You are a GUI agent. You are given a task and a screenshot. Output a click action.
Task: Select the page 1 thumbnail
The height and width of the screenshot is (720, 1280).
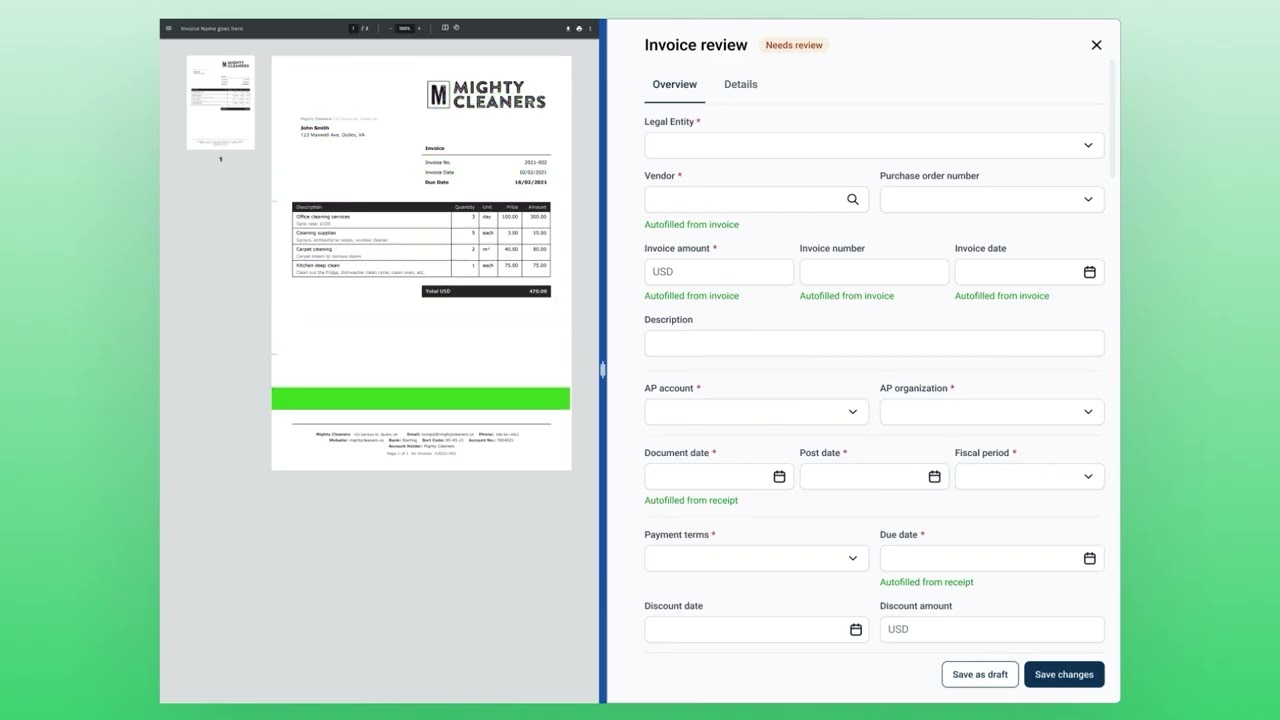(221, 102)
